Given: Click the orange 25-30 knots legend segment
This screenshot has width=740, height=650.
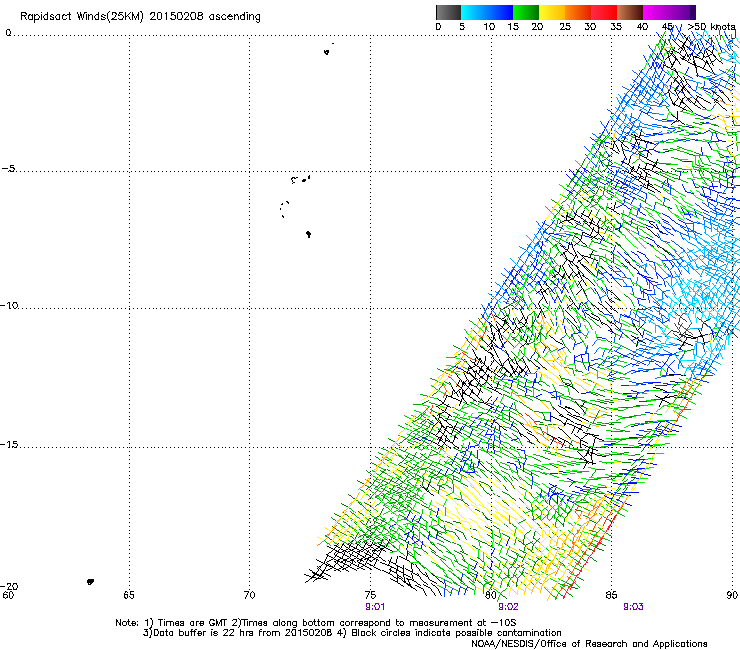Looking at the screenshot, I should click(578, 12).
